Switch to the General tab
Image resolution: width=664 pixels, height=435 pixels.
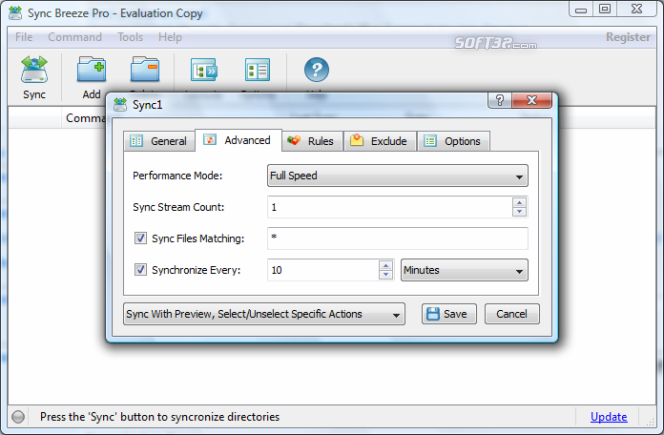pos(159,141)
